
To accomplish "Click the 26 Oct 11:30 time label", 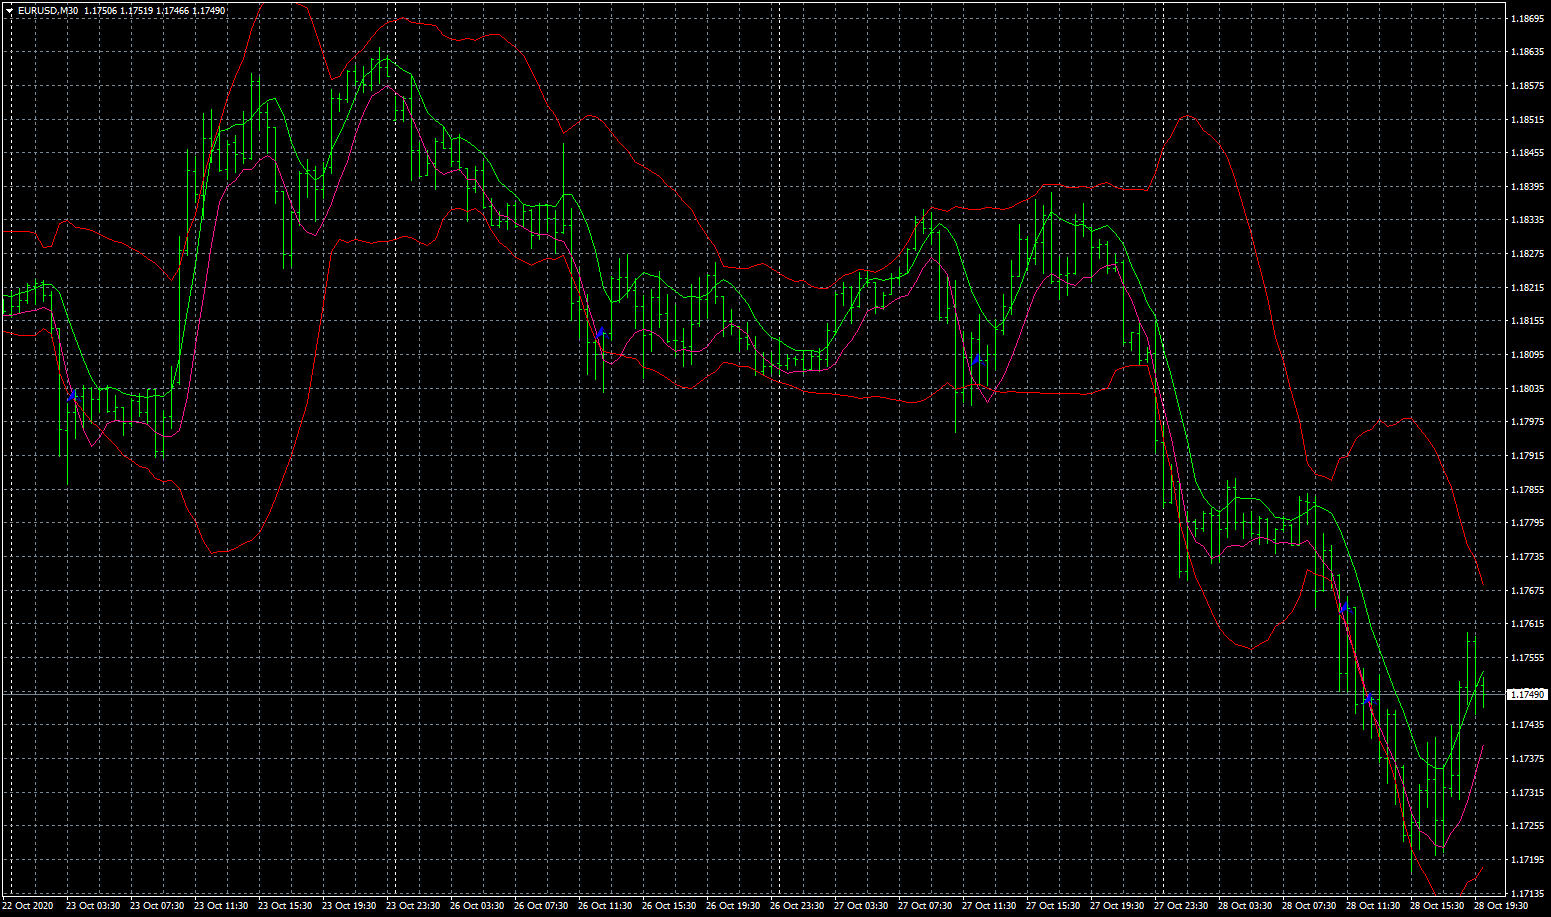I will click(x=605, y=906).
